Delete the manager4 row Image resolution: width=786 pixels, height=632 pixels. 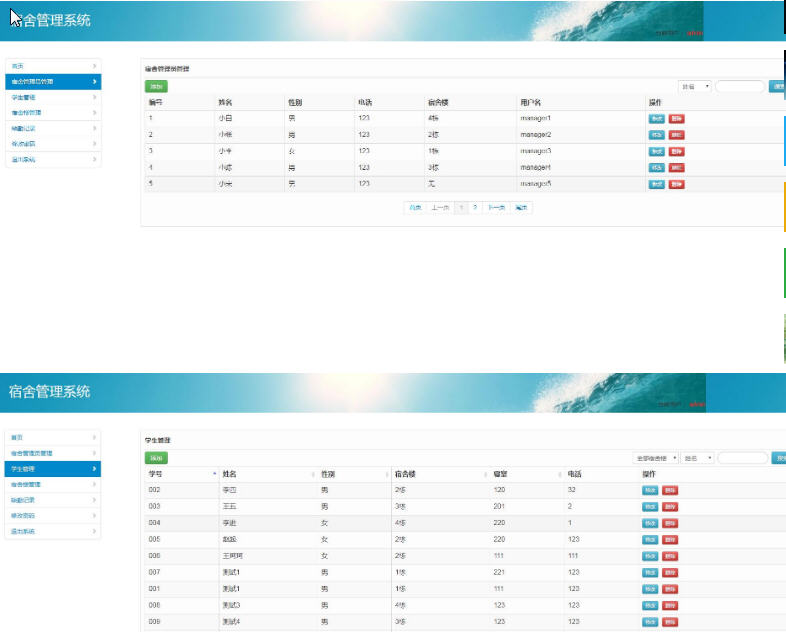point(677,168)
